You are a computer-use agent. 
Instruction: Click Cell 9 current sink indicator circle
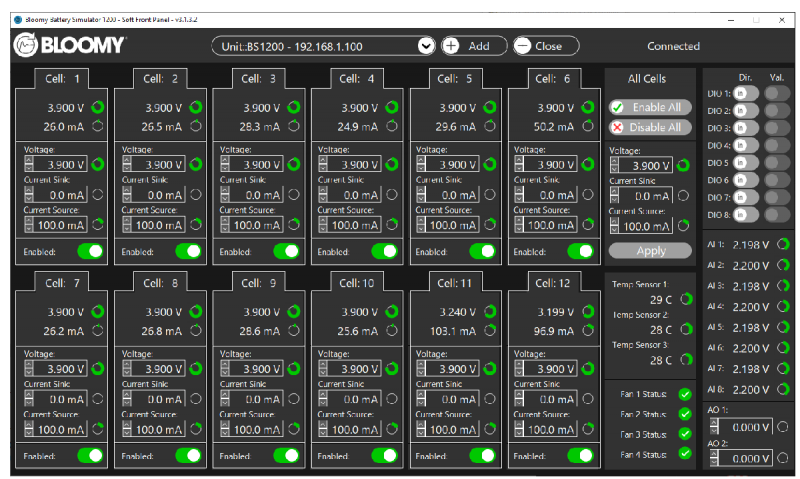294,399
